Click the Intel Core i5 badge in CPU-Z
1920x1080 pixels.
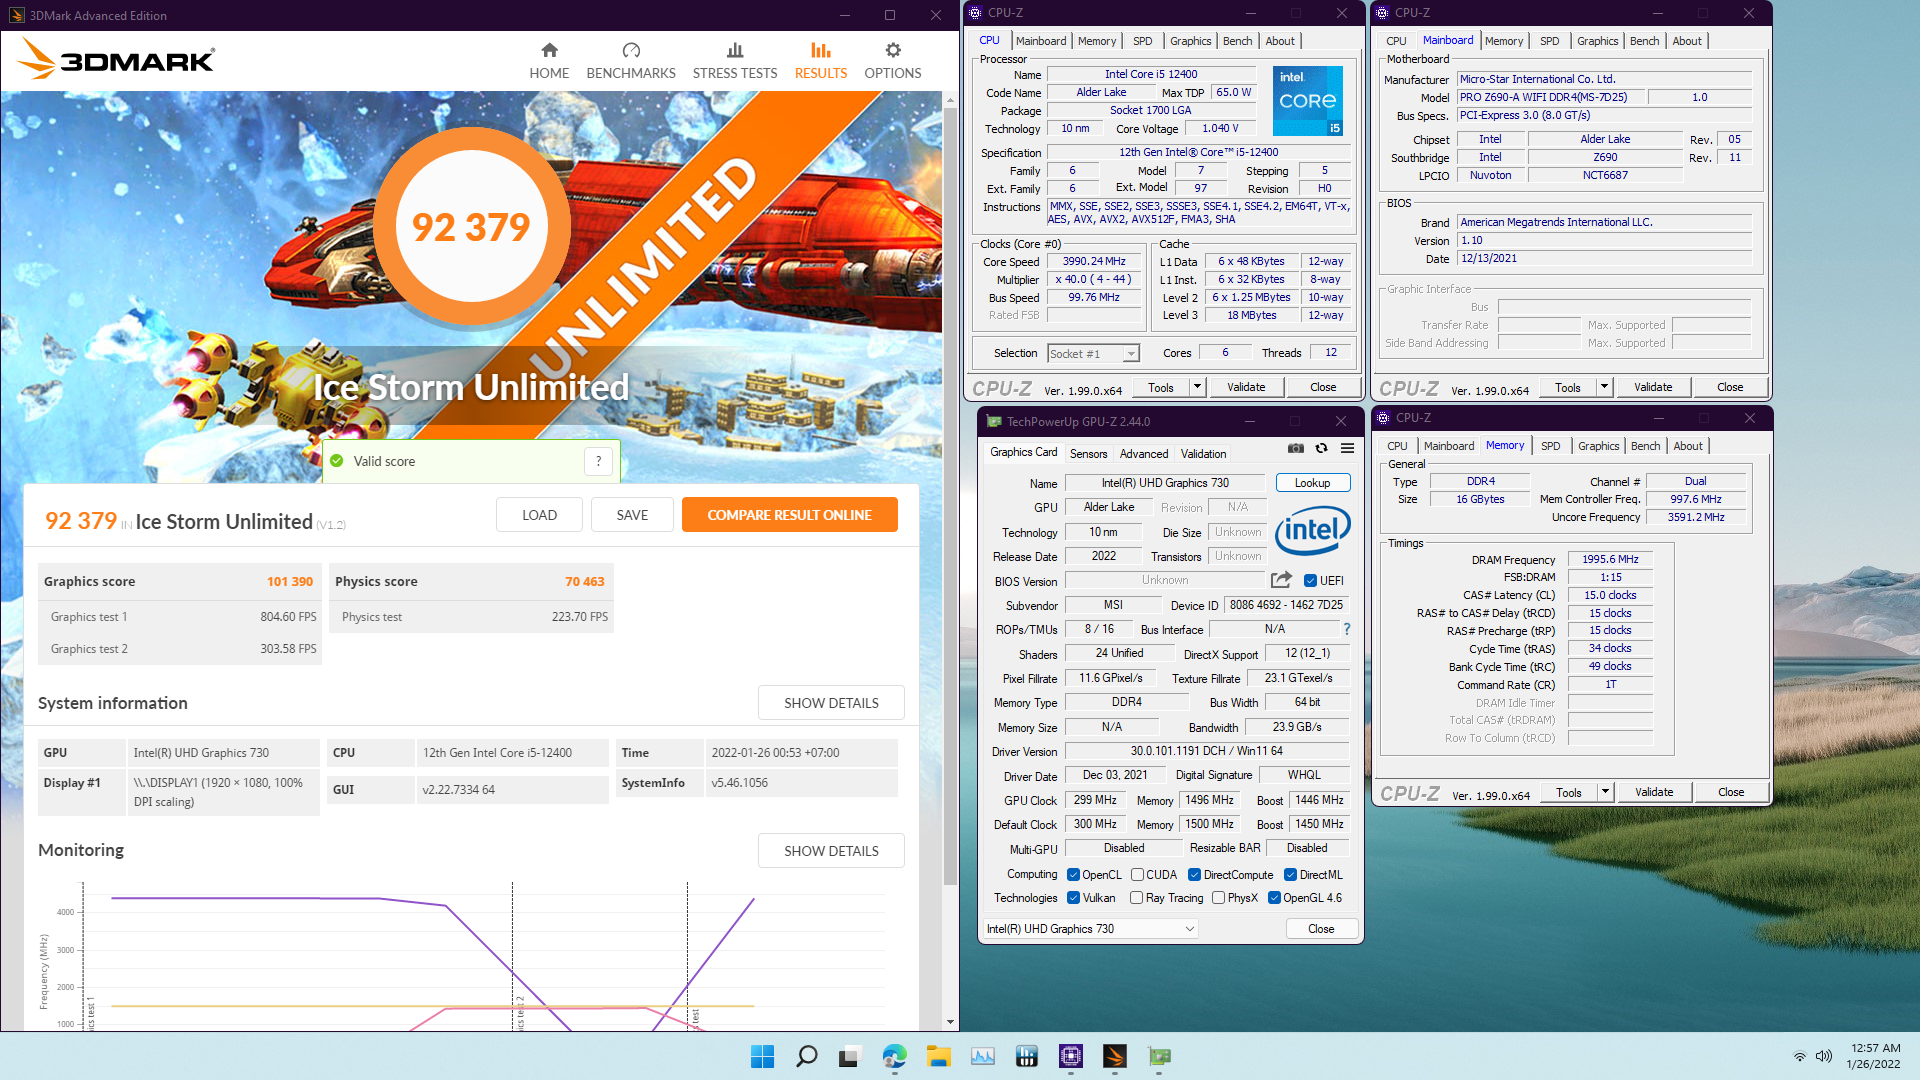click(x=1308, y=101)
